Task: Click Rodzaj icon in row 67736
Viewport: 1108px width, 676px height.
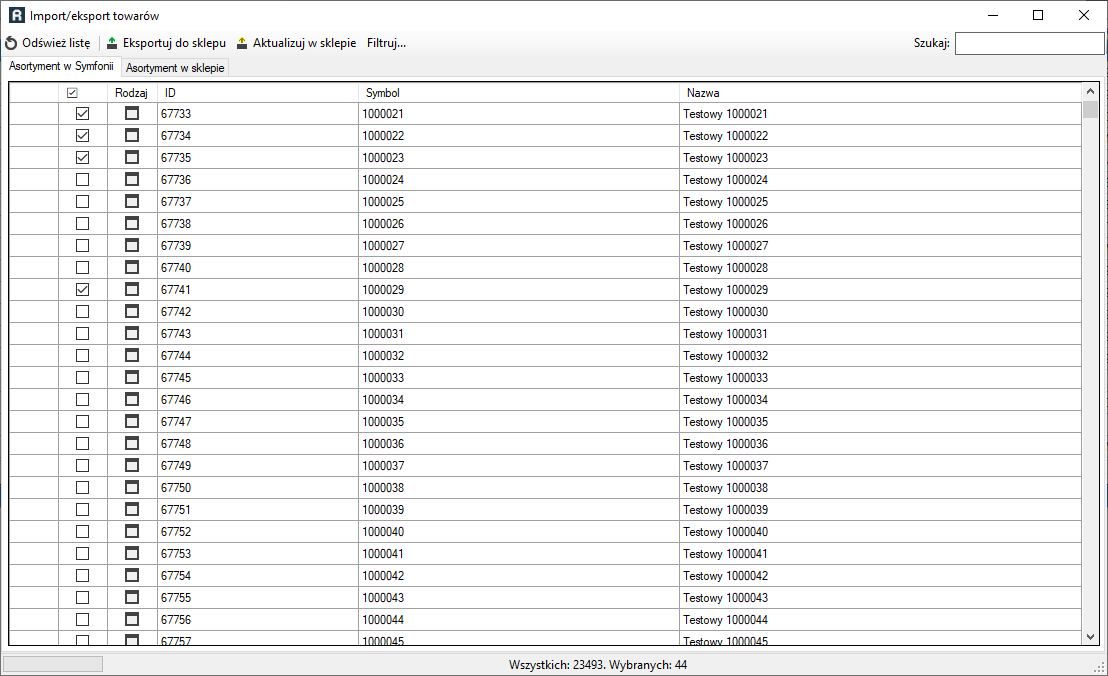Action: [x=132, y=179]
